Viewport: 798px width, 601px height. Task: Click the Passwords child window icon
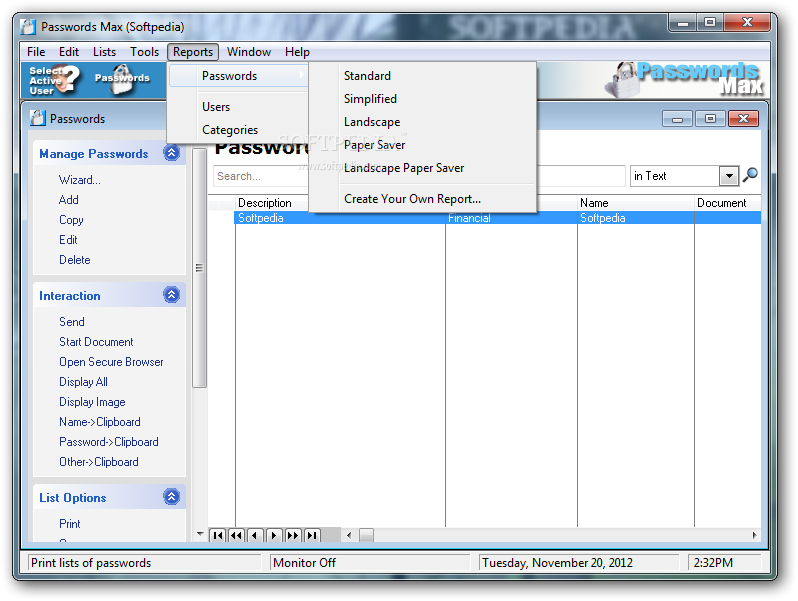(x=38, y=118)
